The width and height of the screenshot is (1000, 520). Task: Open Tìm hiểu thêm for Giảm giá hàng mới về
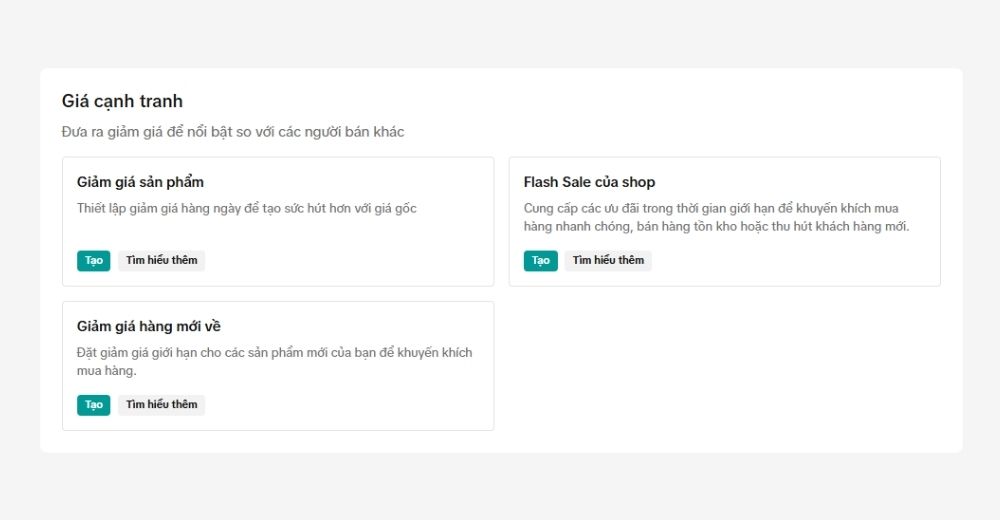(161, 405)
